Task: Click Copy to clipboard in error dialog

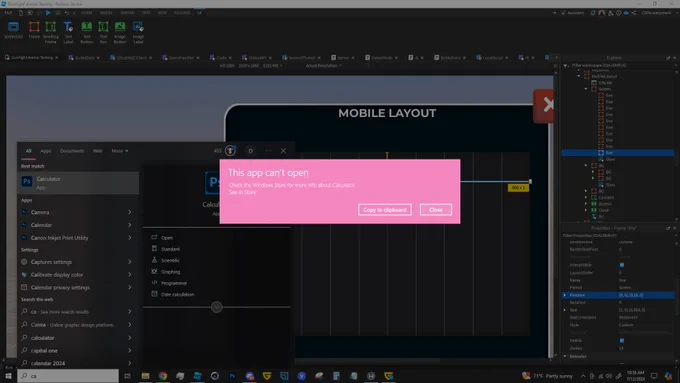Action: tap(385, 210)
